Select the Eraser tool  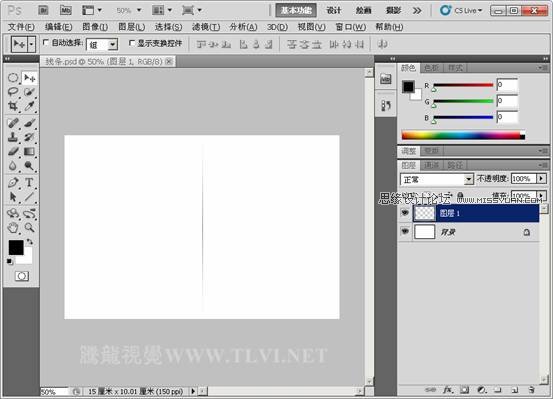[x=13, y=151]
